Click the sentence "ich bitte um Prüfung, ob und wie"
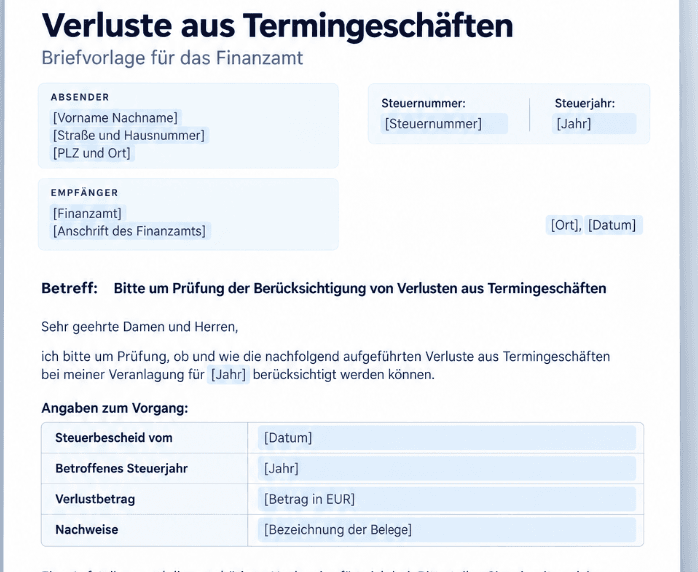The width and height of the screenshot is (698, 572). coord(140,357)
